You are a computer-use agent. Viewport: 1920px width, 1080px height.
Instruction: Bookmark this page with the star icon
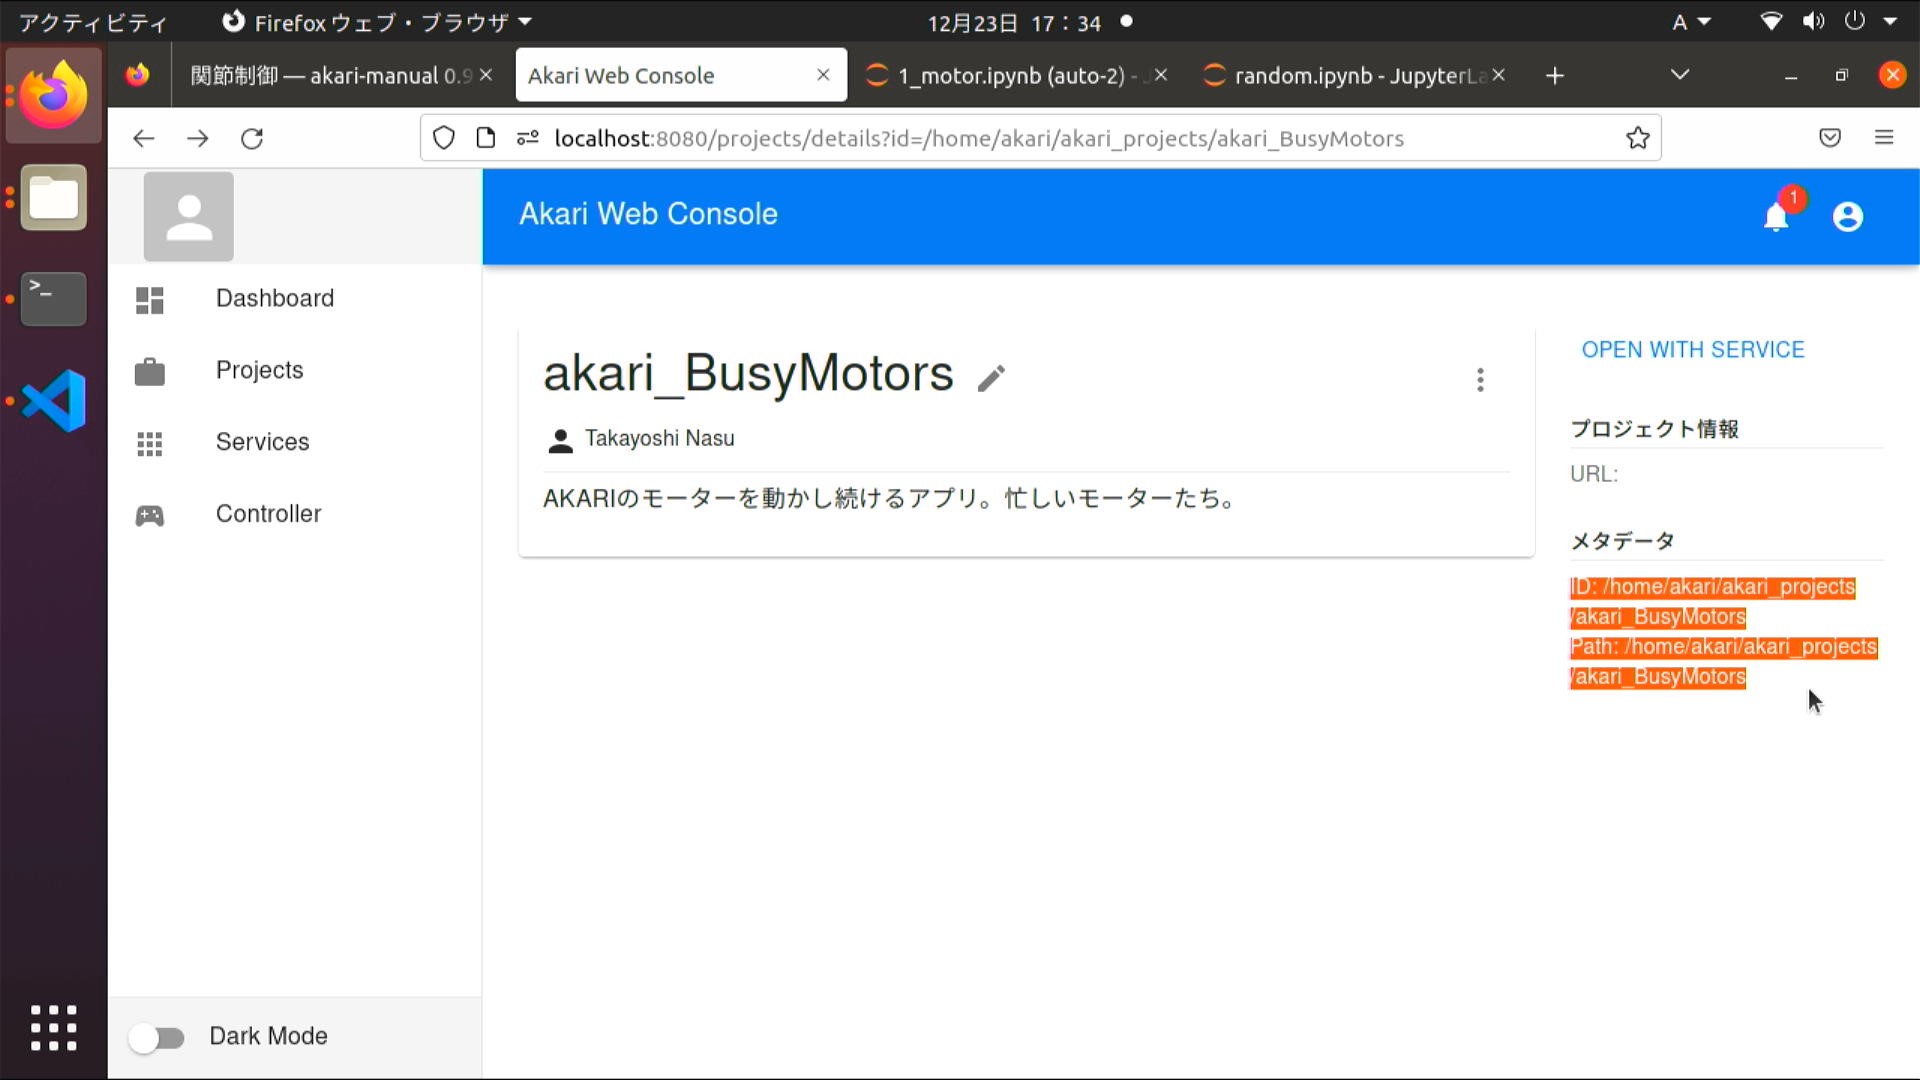(1637, 138)
